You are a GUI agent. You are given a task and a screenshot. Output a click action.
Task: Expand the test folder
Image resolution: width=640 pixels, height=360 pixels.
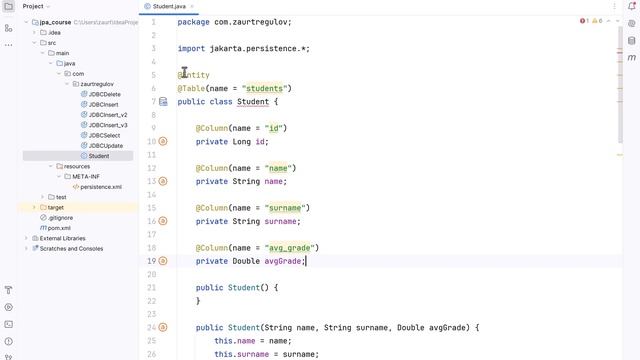coord(43,197)
